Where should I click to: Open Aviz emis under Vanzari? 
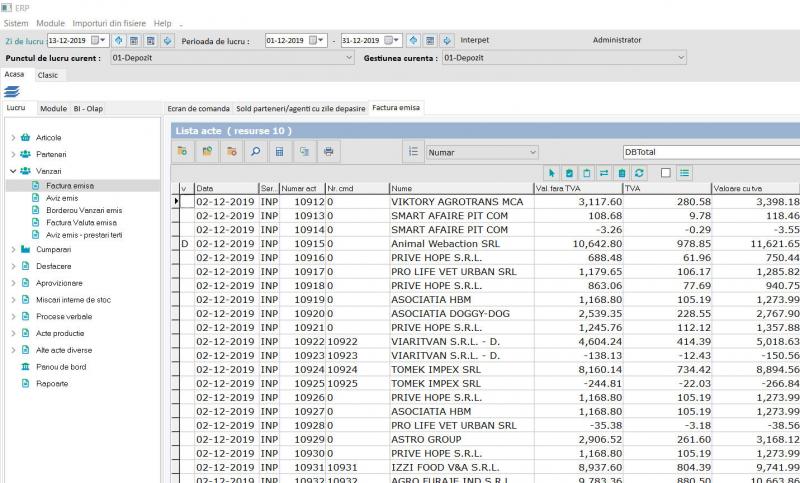62,198
